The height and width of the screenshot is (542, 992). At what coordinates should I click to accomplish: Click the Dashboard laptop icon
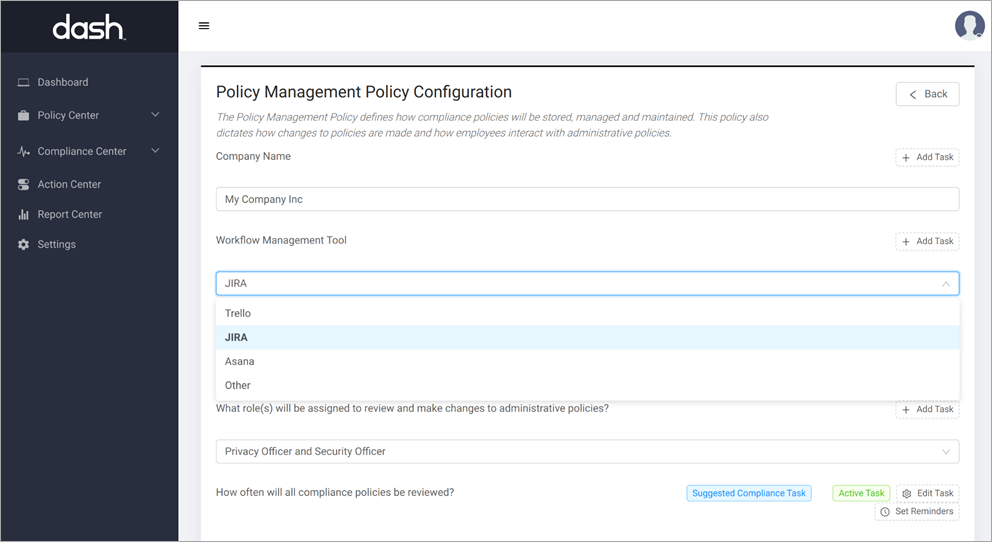[x=24, y=82]
